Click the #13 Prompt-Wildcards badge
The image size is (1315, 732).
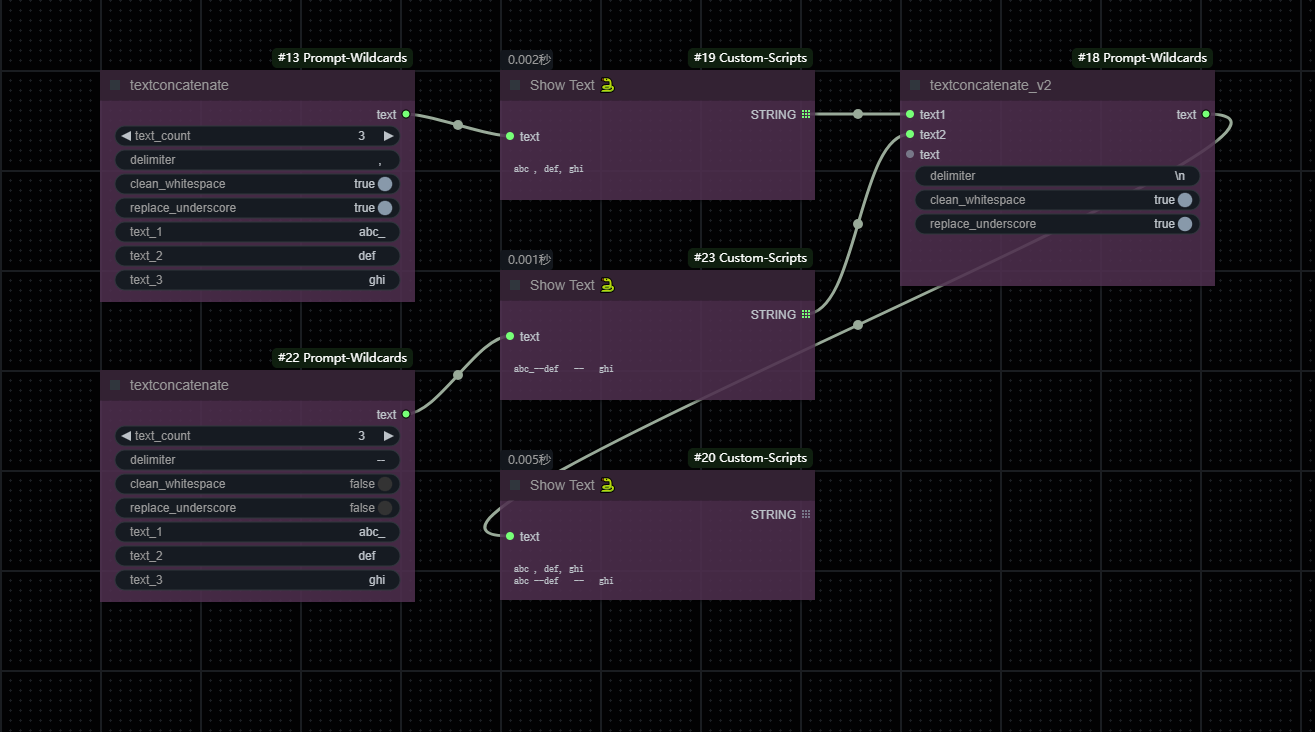pos(342,58)
